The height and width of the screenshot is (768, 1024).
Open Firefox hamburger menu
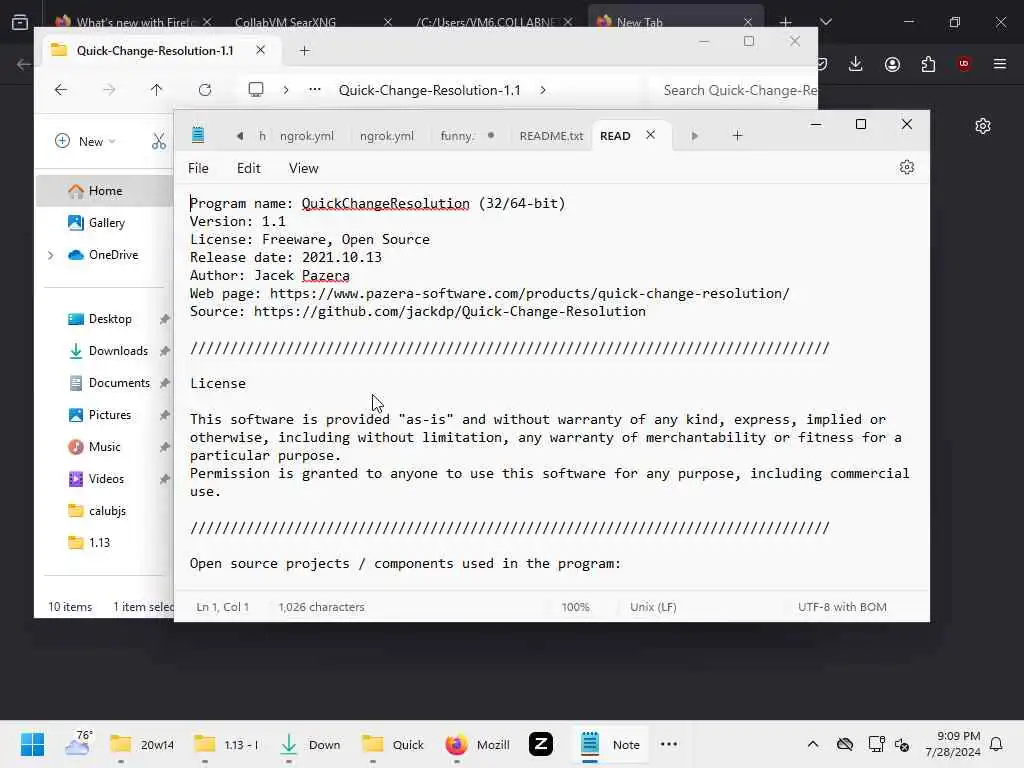pyautogui.click(x=1000, y=64)
